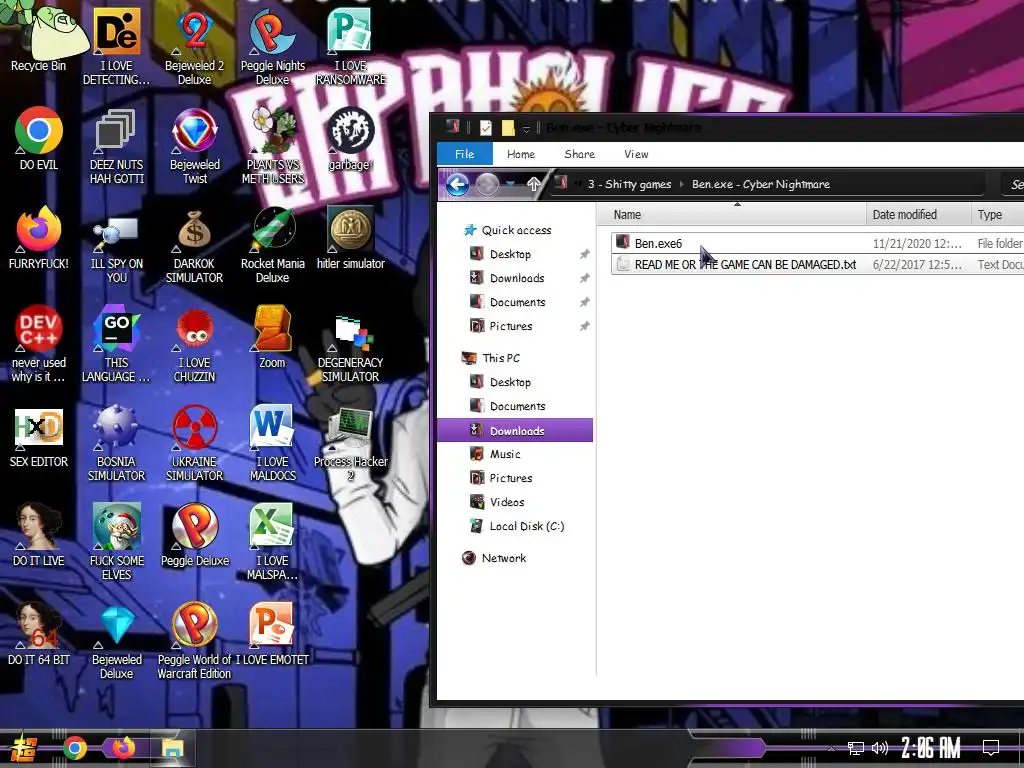1024x768 pixels.
Task: Sort files by Name column header
Action: [x=732, y=214]
